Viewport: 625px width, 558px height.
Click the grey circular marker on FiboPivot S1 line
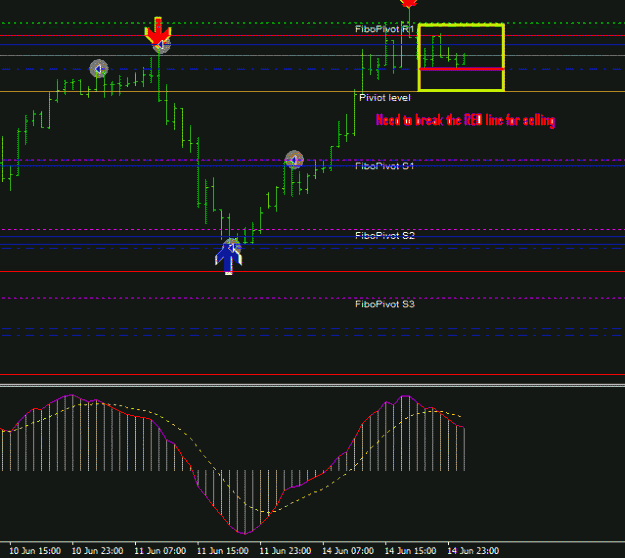click(x=294, y=160)
